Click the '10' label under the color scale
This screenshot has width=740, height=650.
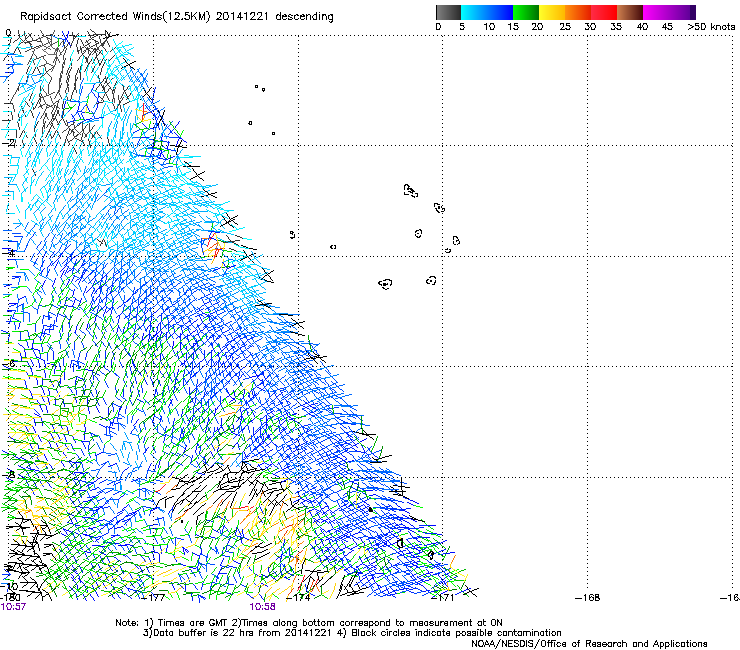tap(489, 27)
